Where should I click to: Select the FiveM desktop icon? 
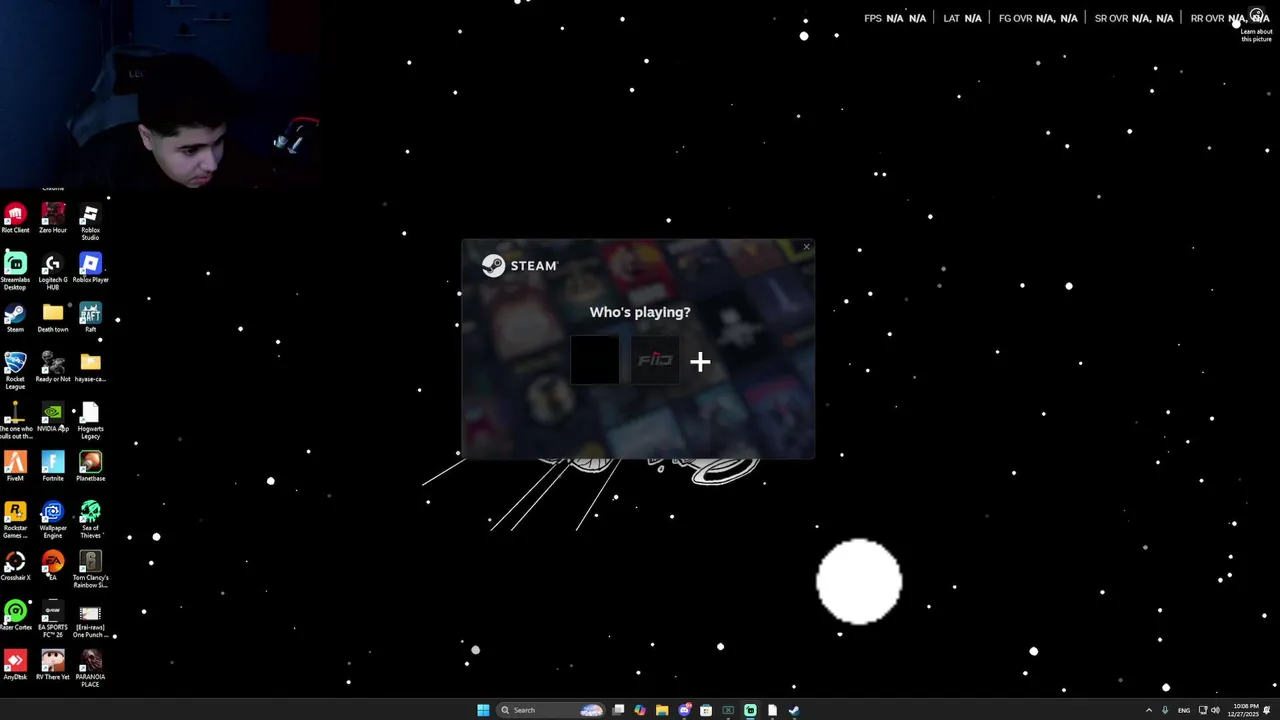click(15, 466)
